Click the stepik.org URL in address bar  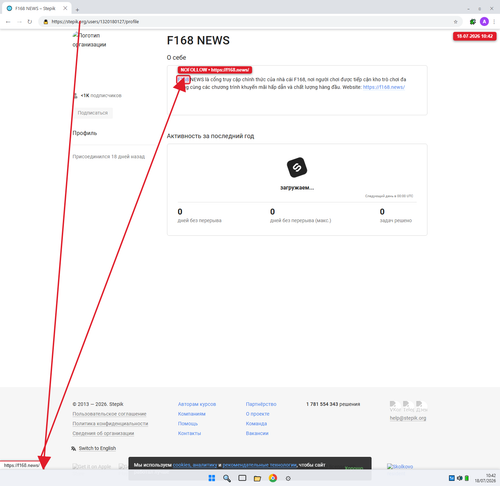click(x=95, y=22)
